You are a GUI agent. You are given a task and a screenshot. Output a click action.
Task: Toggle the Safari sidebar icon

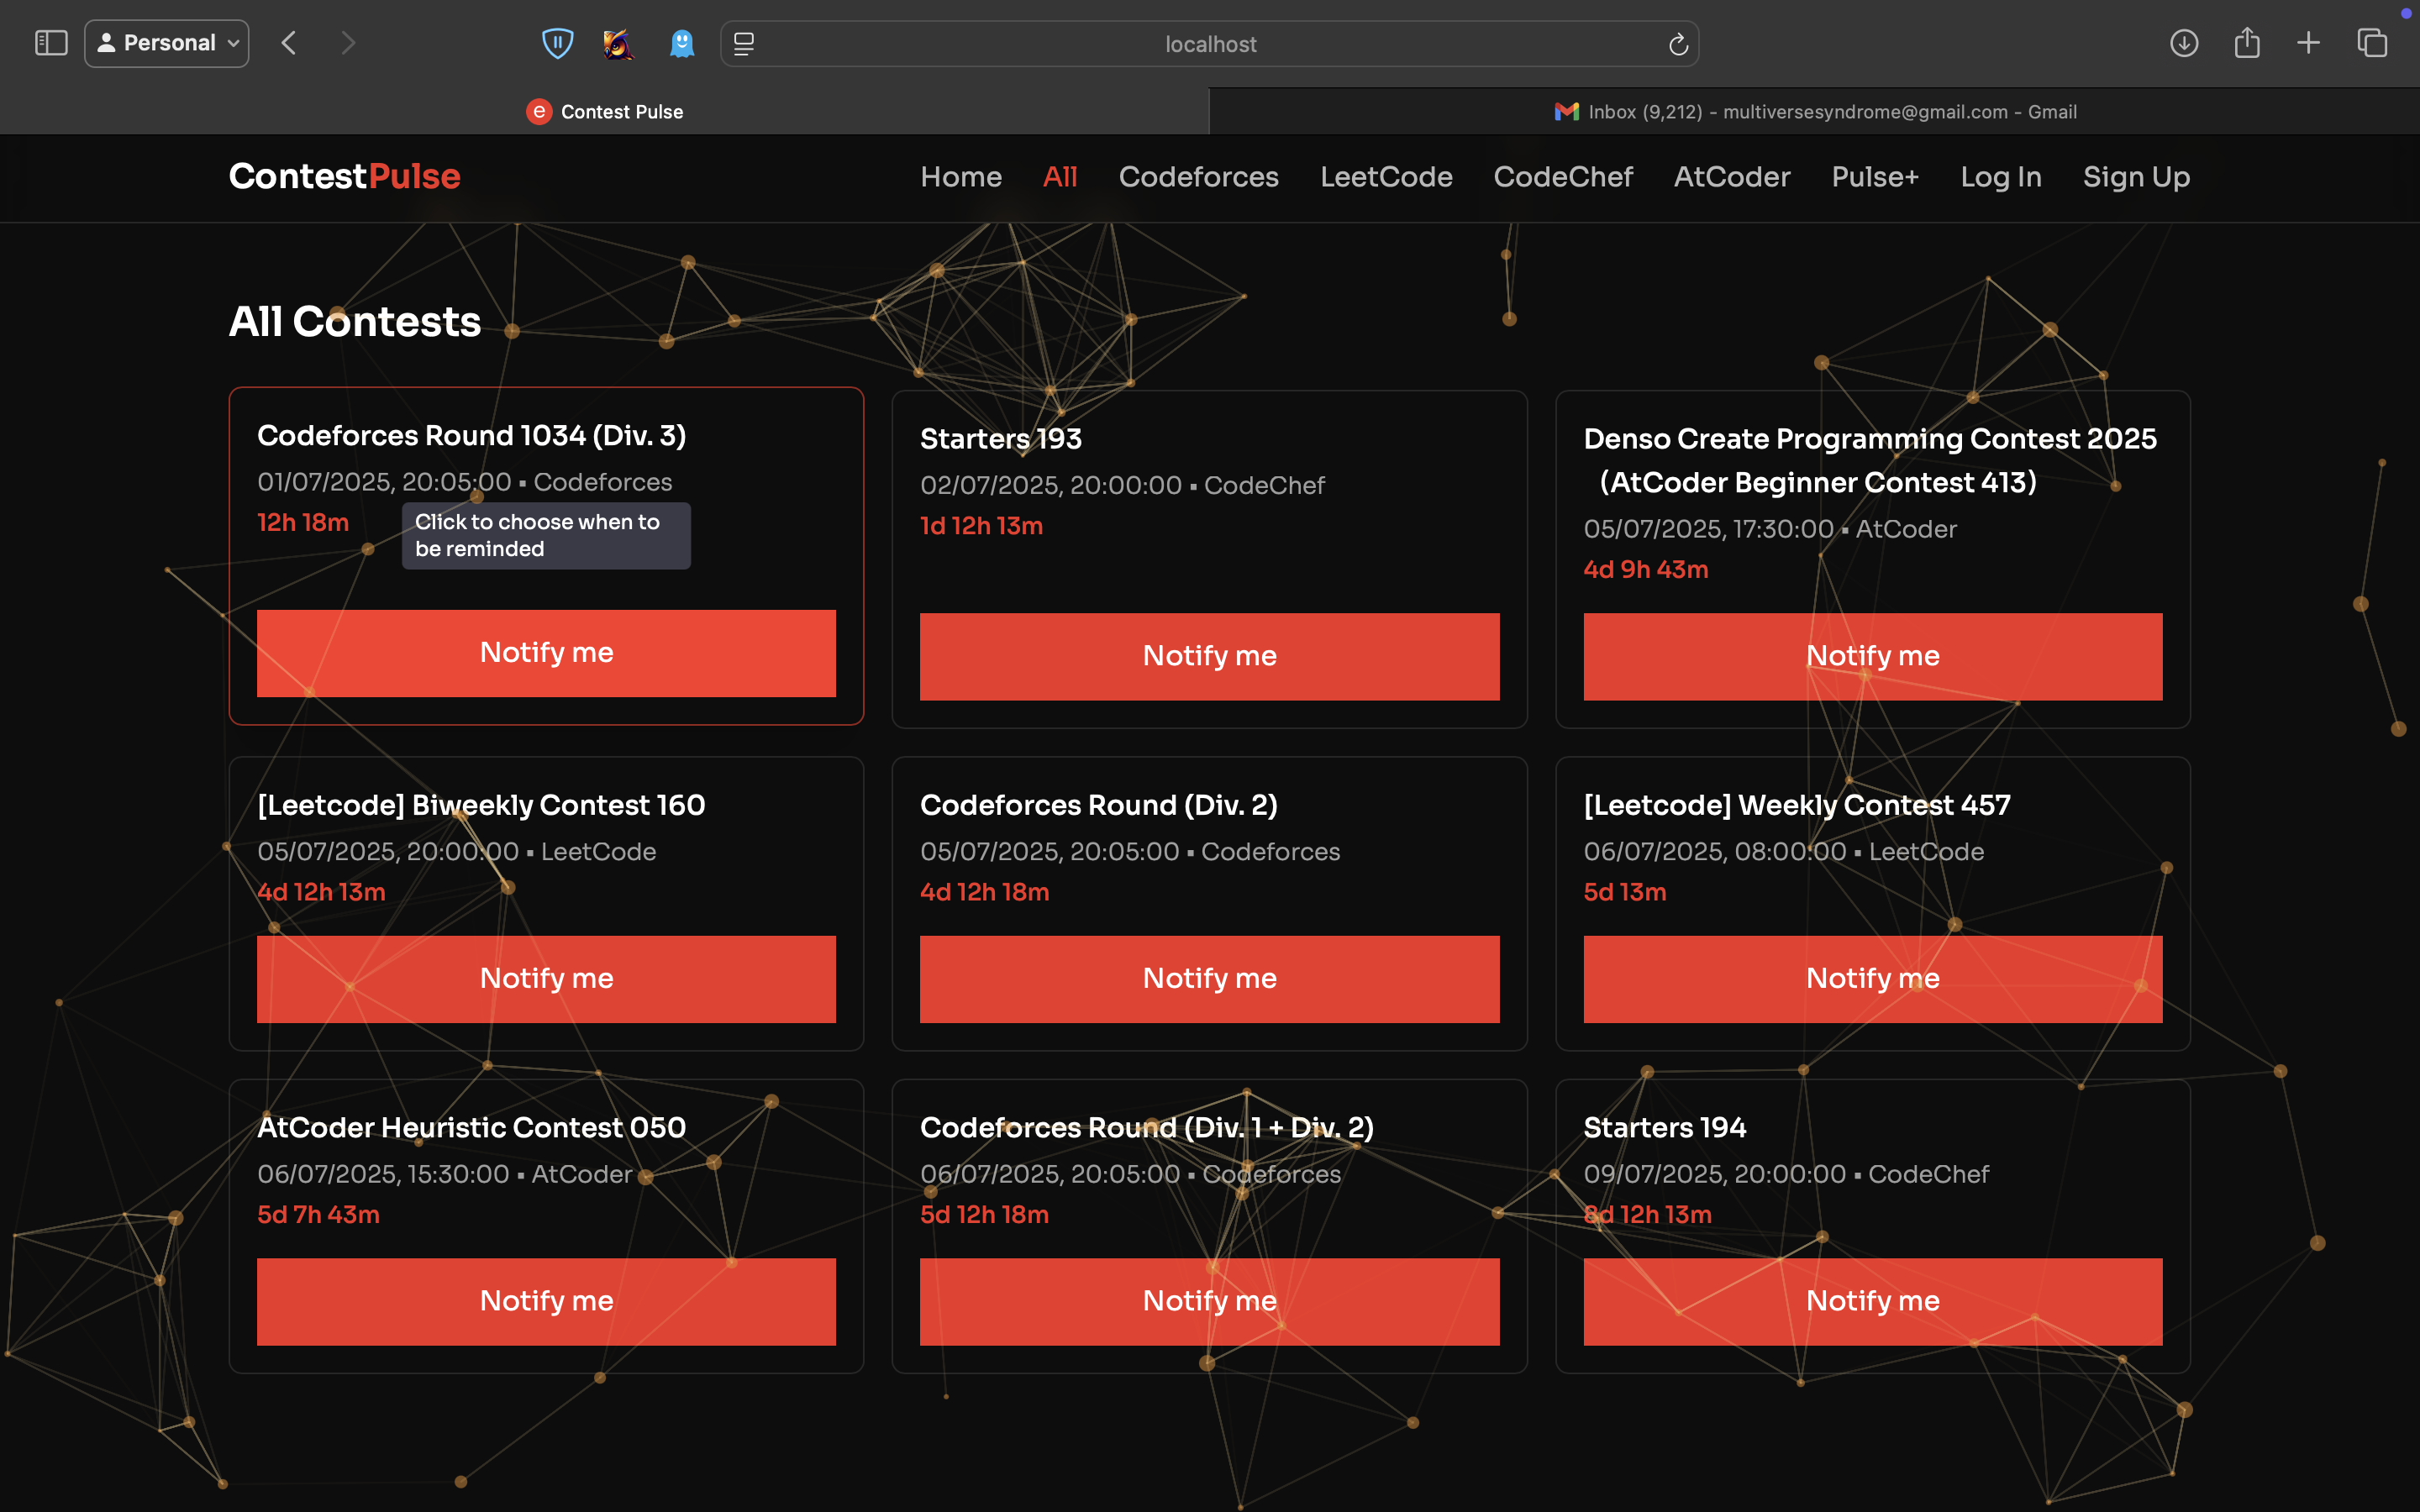[51, 43]
